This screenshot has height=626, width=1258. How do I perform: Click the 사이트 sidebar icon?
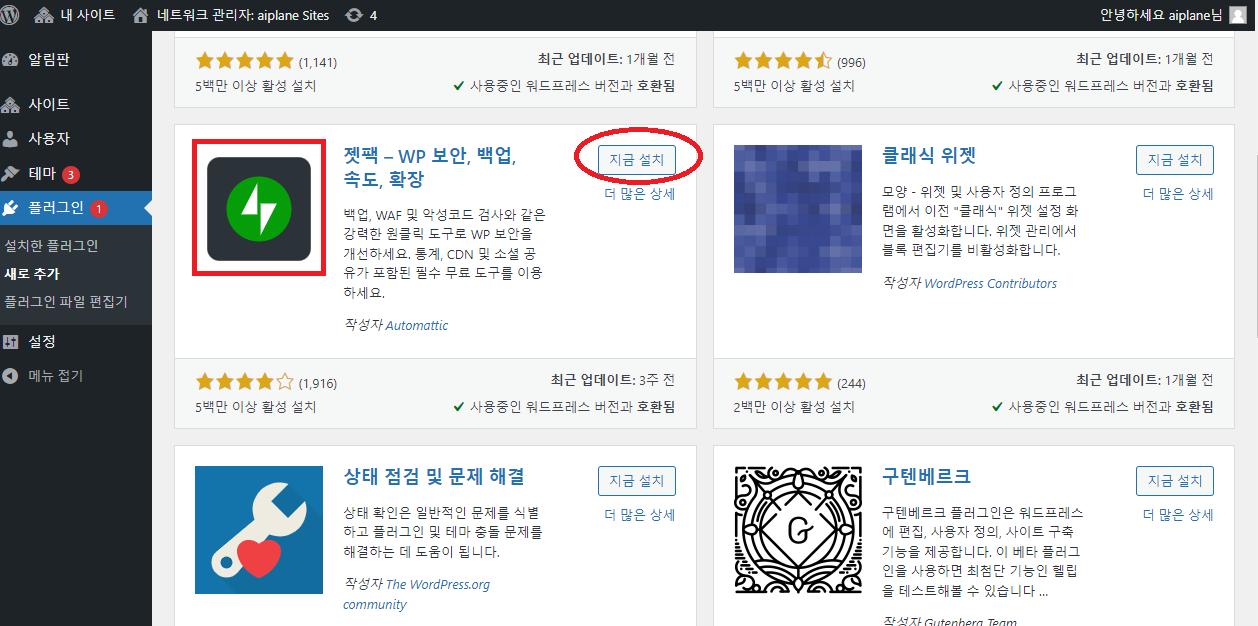click(x=11, y=104)
